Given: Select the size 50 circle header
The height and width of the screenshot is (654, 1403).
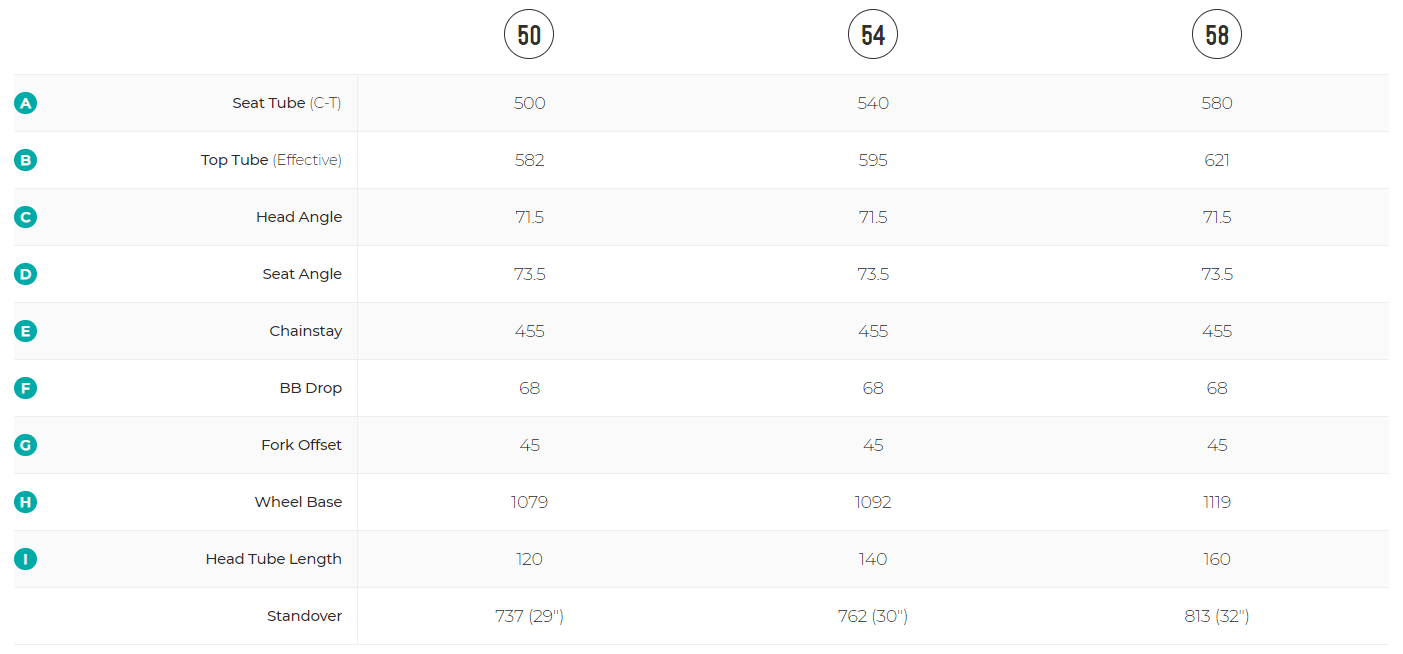Looking at the screenshot, I should 529,36.
